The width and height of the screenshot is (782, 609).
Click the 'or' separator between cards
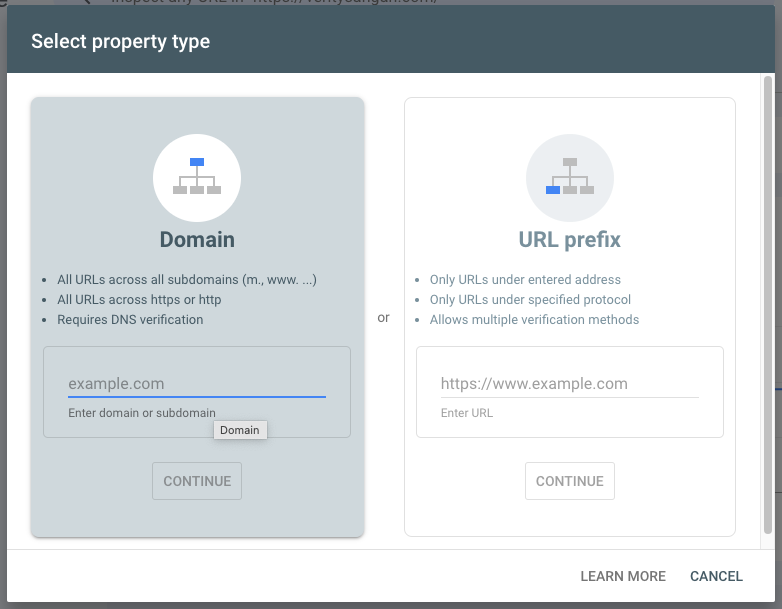point(384,318)
